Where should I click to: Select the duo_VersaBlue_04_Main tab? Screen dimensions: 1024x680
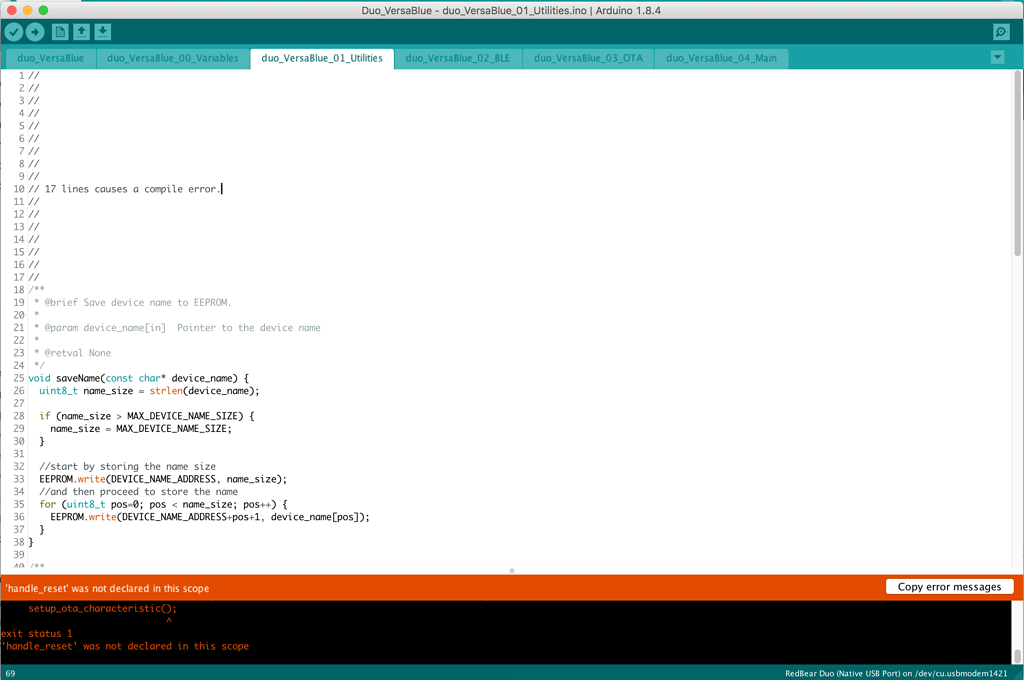[x=721, y=57]
